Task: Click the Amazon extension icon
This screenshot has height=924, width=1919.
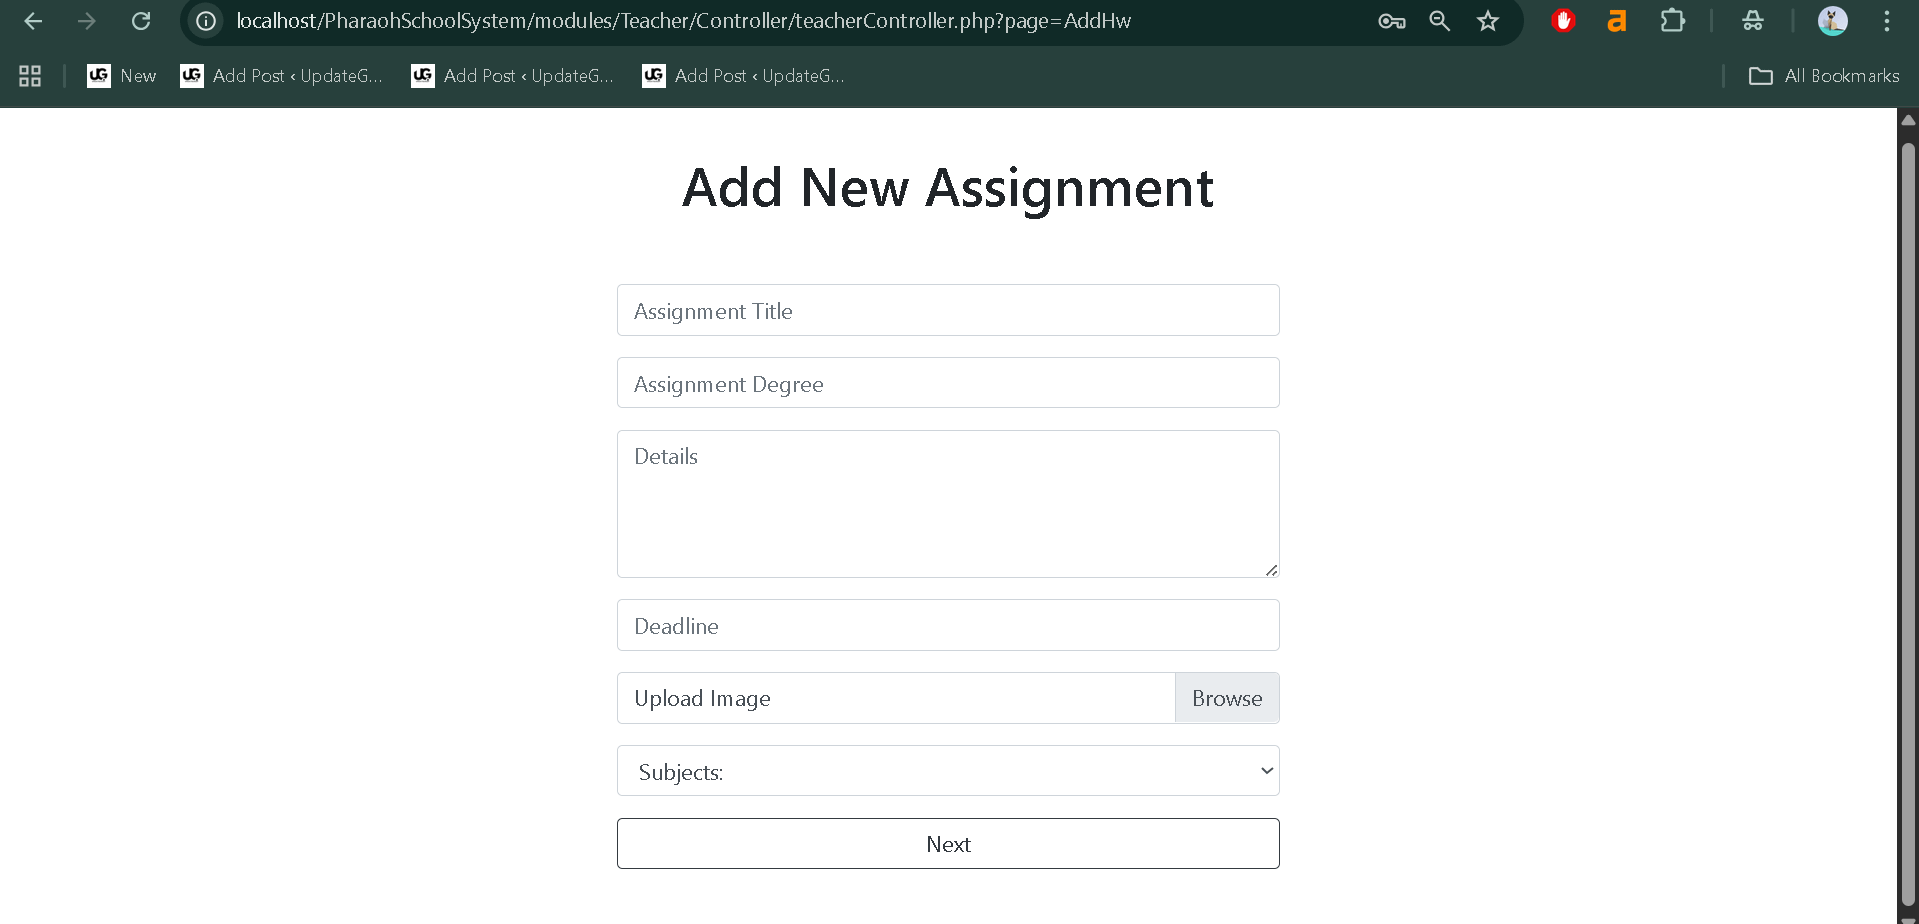Action: coord(1617,20)
